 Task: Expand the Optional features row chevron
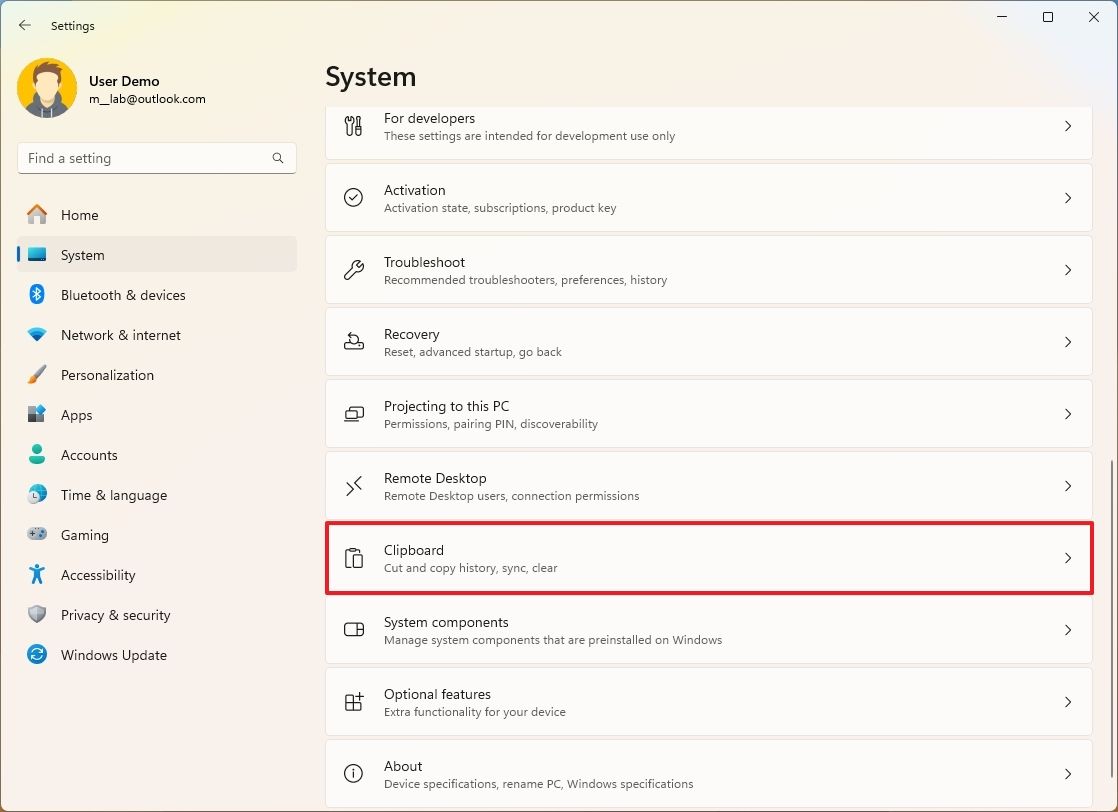pos(1068,702)
